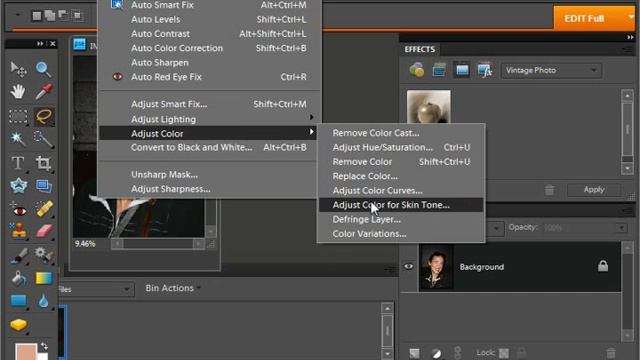Select the Quick Selection brush tool
Image resolution: width=640 pixels, height=360 pixels.
pyautogui.click(x=43, y=139)
